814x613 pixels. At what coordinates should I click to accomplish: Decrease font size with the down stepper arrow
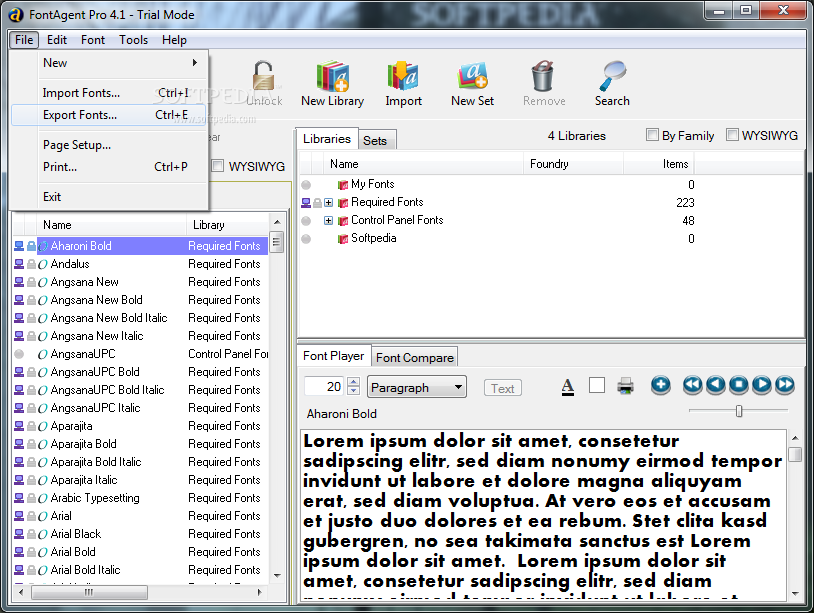point(354,390)
